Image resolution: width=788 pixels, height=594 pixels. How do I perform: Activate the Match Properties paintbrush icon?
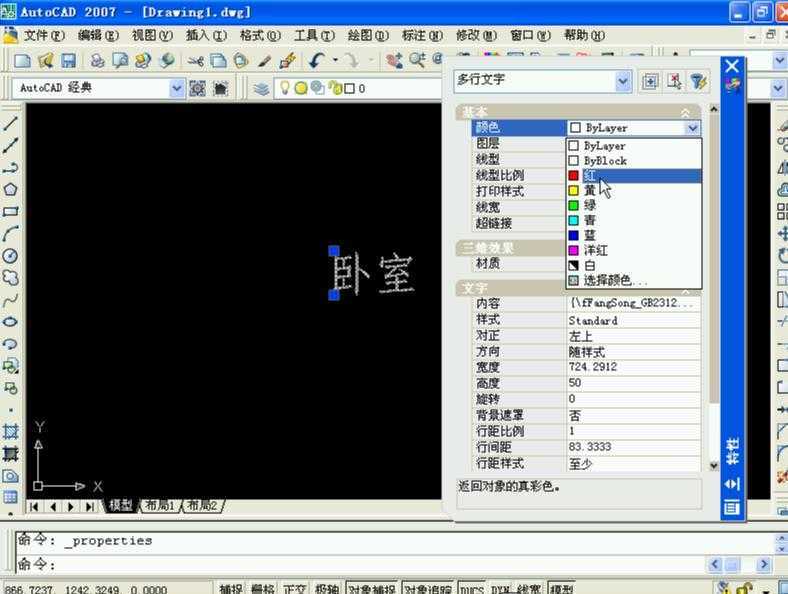[263, 61]
